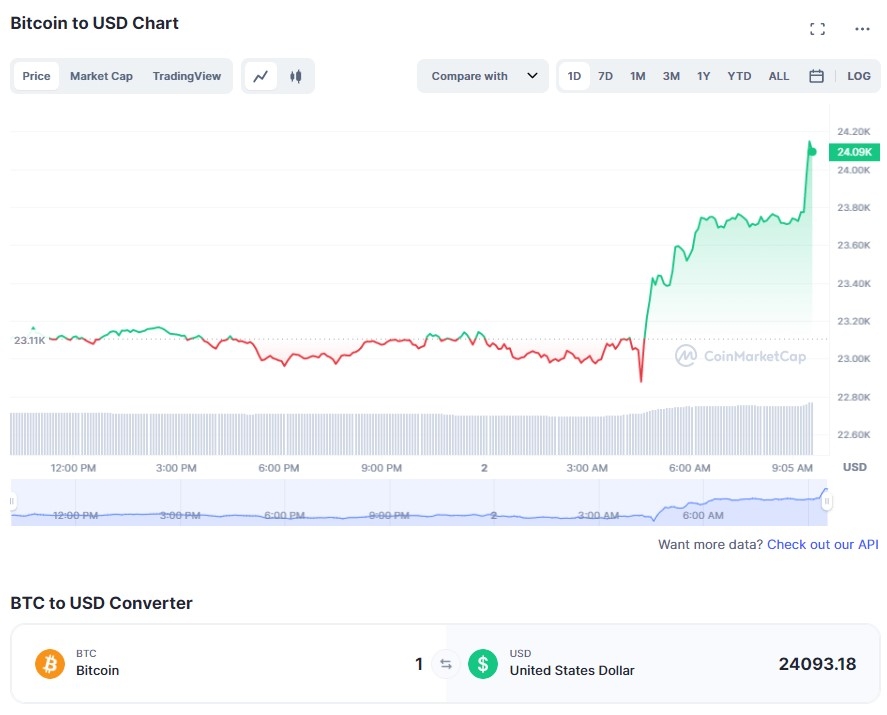Select the YTD time range button
The image size is (887, 715).
pyautogui.click(x=739, y=76)
